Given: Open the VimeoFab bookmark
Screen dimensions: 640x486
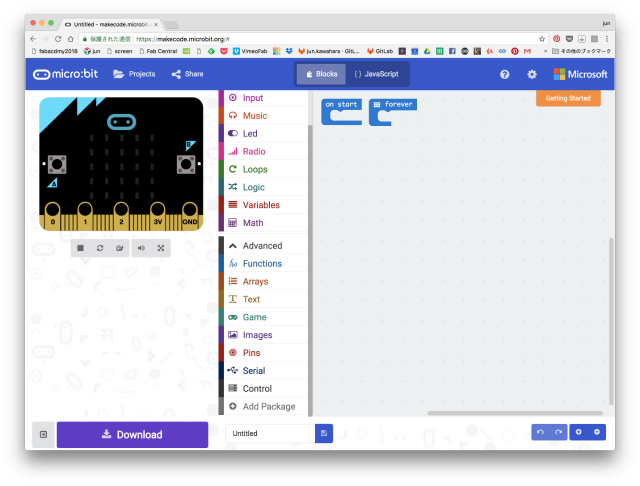Looking at the screenshot, I should point(250,51).
